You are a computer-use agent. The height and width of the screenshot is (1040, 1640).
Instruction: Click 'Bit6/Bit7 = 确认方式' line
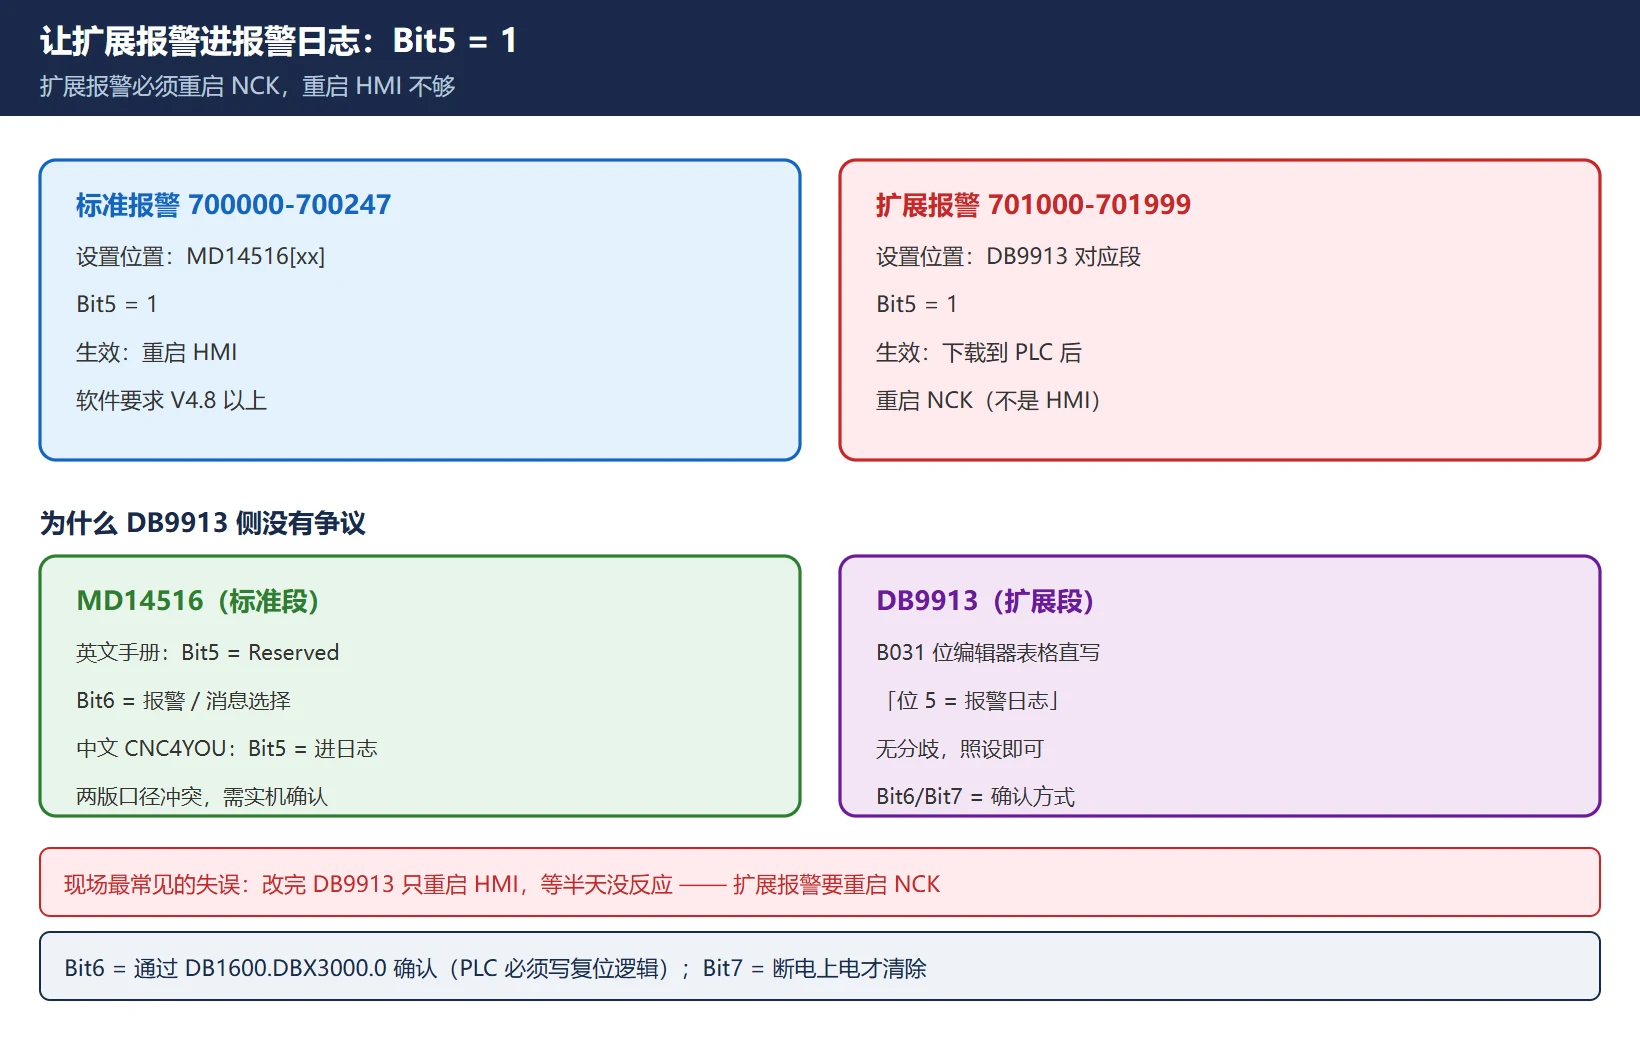click(x=975, y=797)
